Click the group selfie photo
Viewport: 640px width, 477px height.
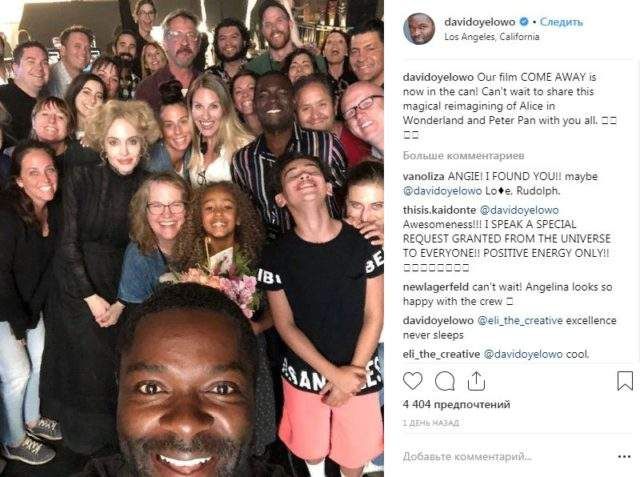192,238
